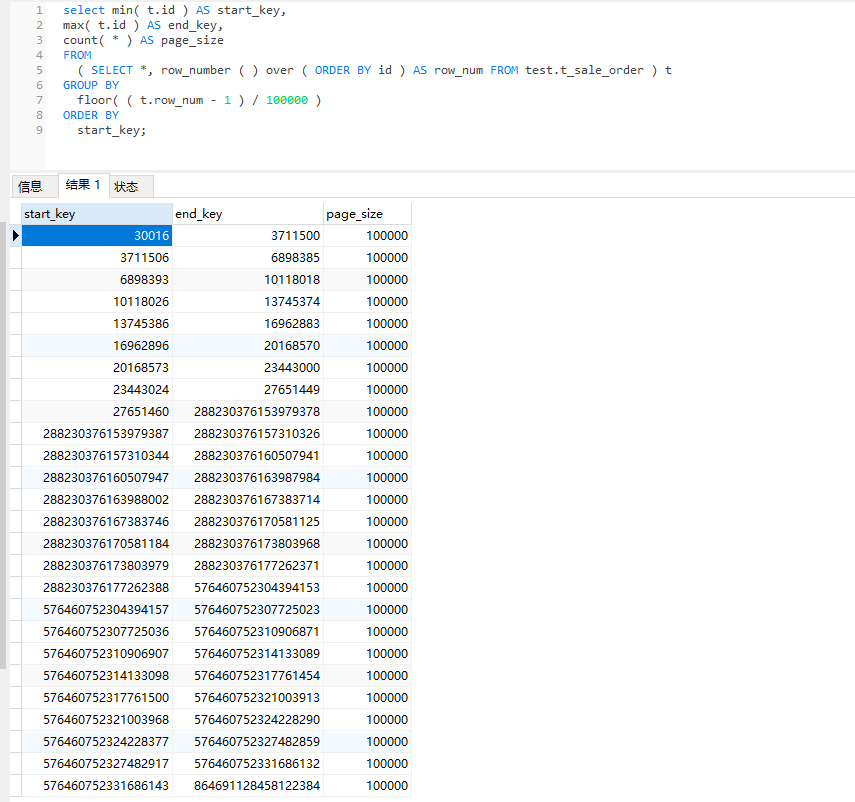Select the end_key cell 13745374
The image size is (855, 802).
(x=247, y=302)
